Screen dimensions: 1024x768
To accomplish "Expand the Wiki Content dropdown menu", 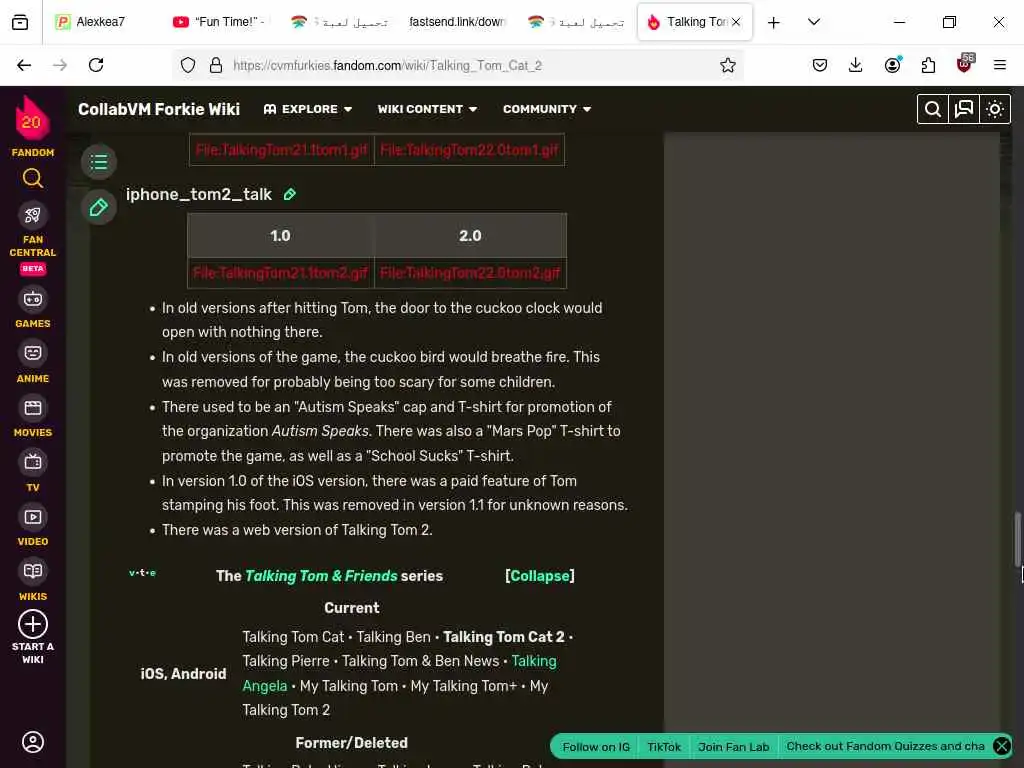I will 427,109.
